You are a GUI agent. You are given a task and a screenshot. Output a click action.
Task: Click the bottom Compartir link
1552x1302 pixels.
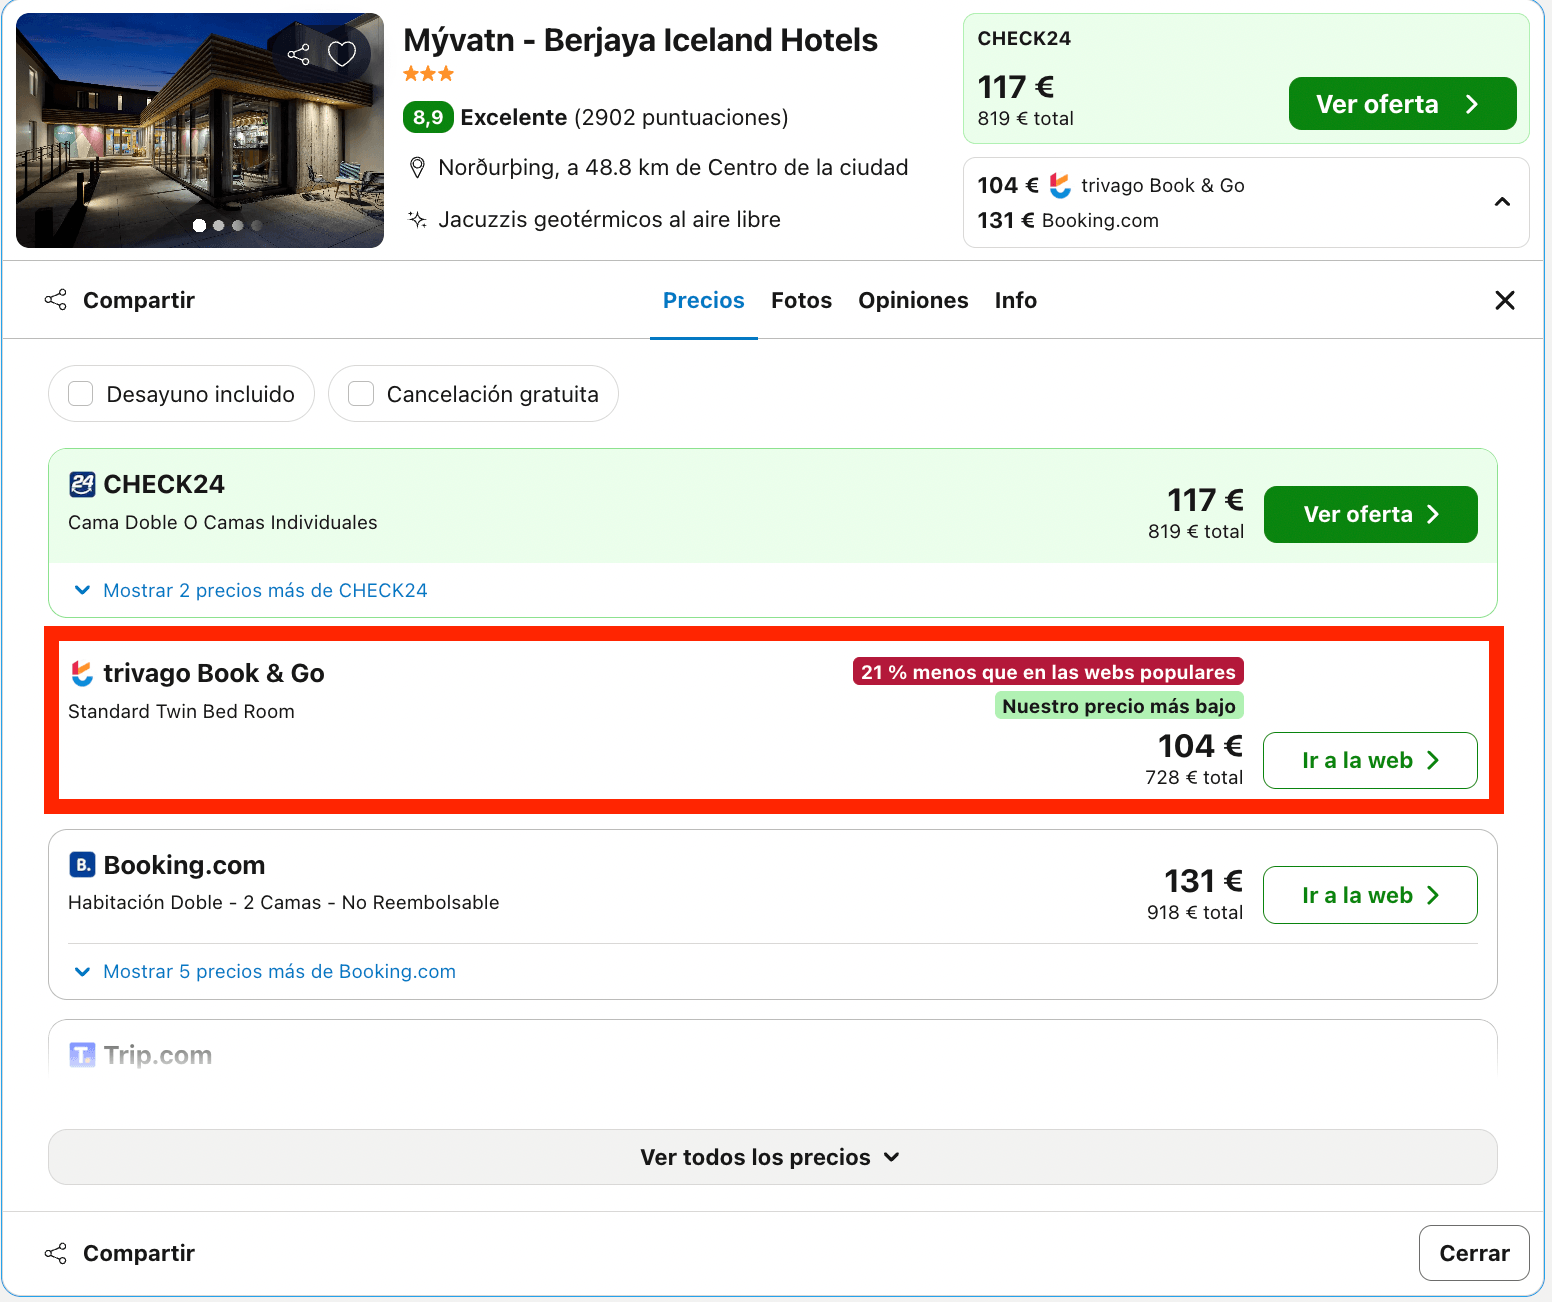(x=138, y=1253)
